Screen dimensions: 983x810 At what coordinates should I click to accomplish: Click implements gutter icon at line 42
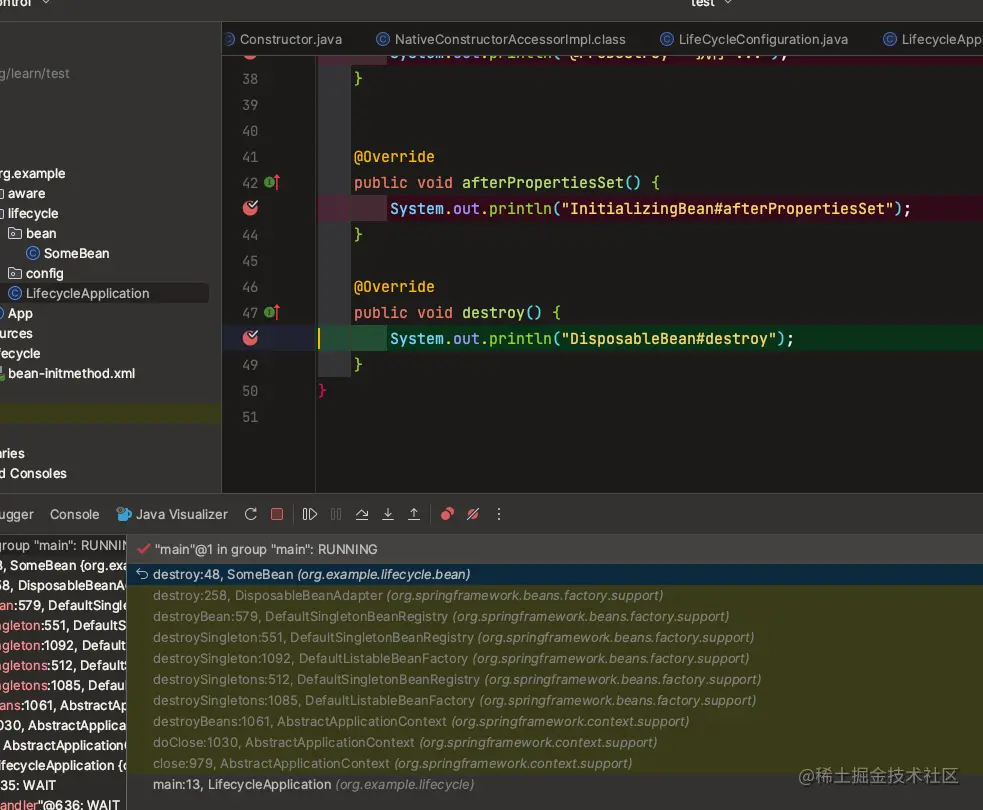pos(272,182)
